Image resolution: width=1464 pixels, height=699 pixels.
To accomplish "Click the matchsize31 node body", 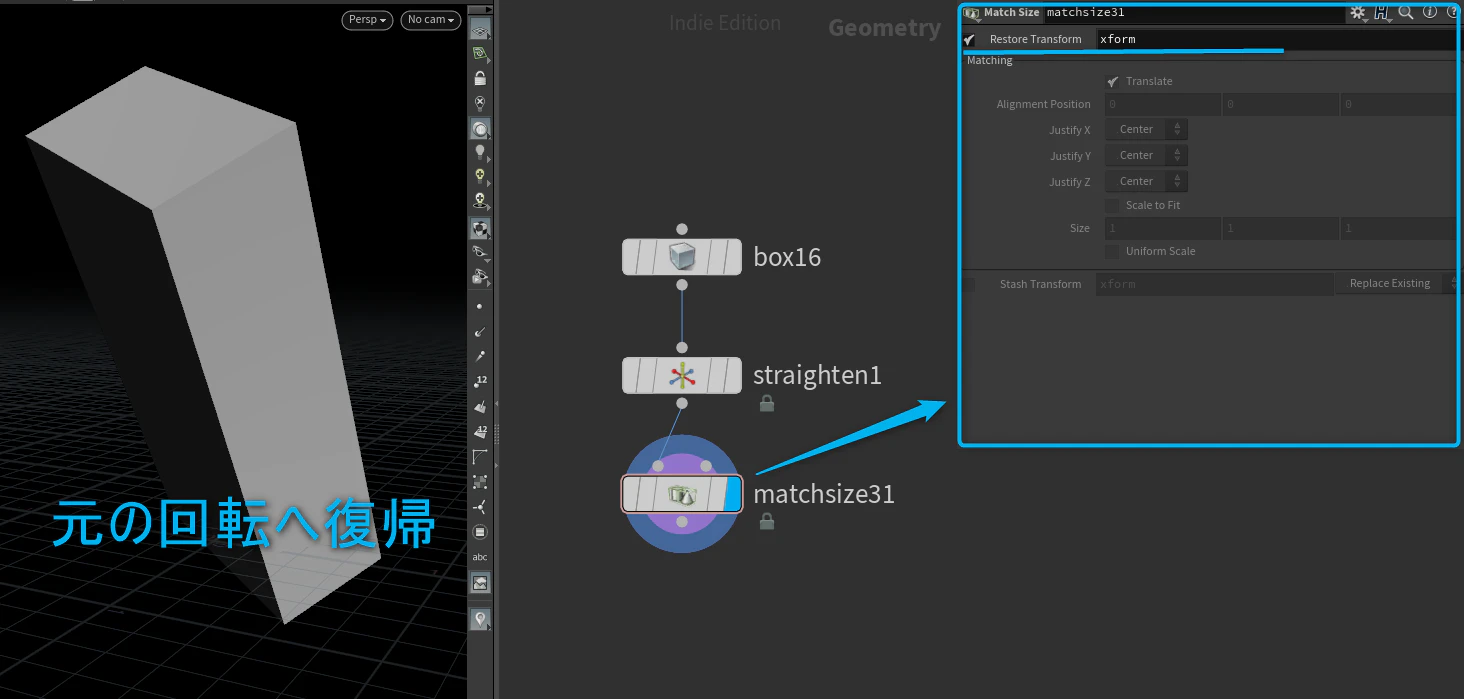I will [682, 494].
